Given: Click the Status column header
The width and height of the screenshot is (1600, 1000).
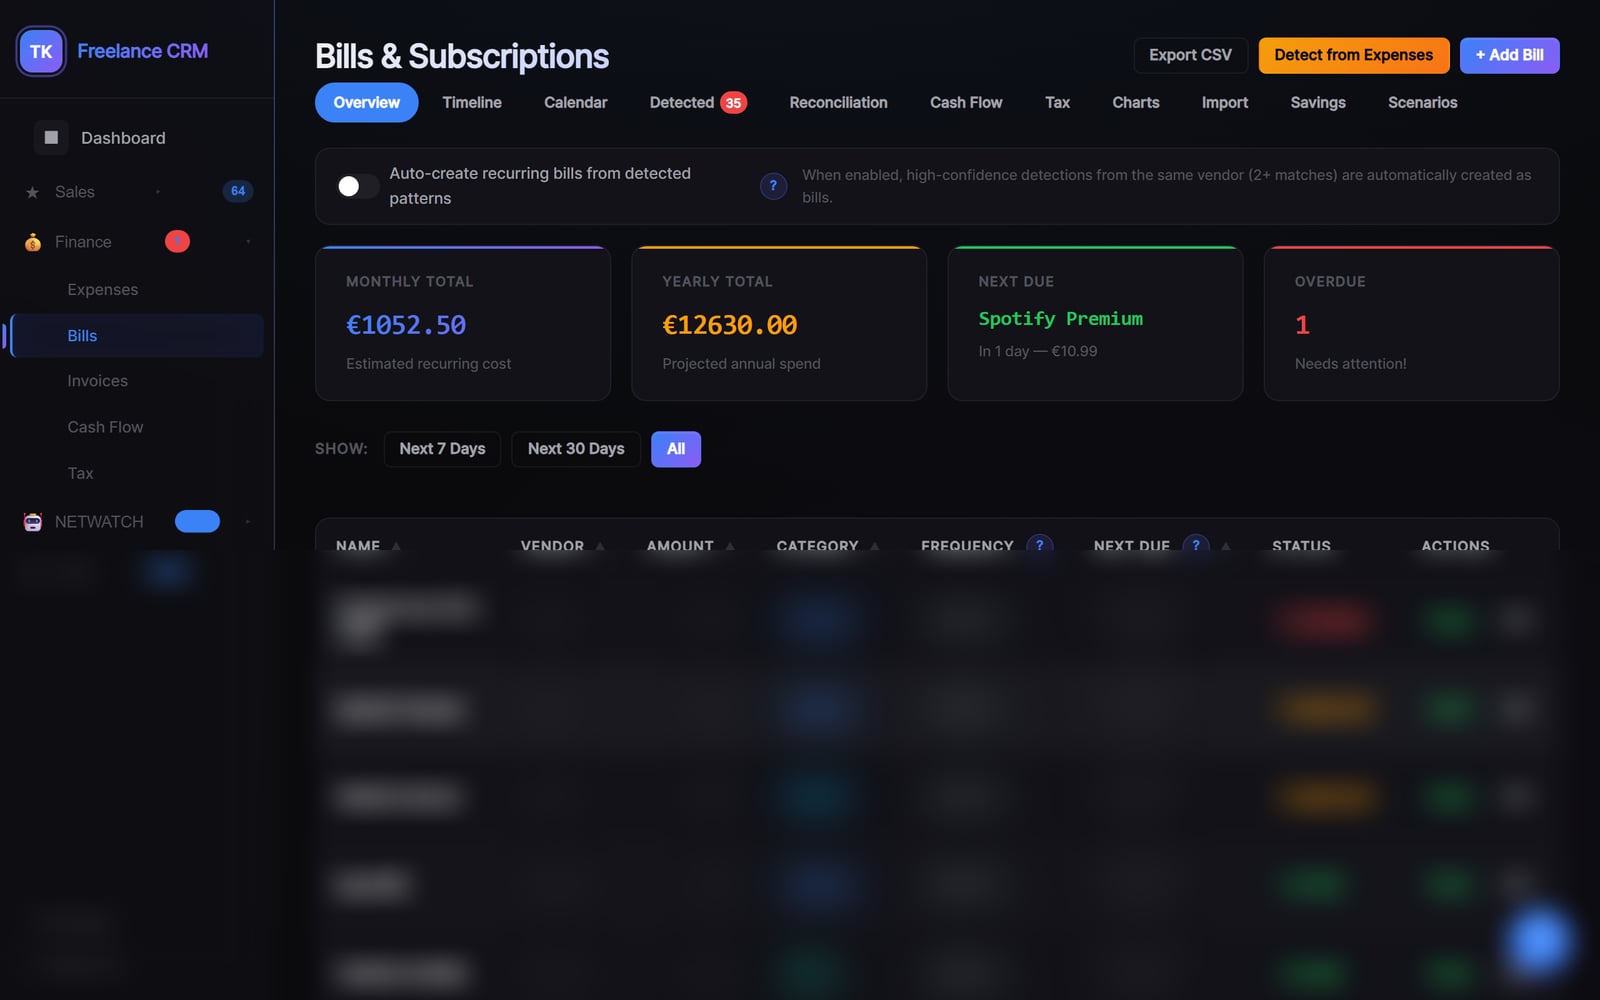Looking at the screenshot, I should pos(1301,546).
